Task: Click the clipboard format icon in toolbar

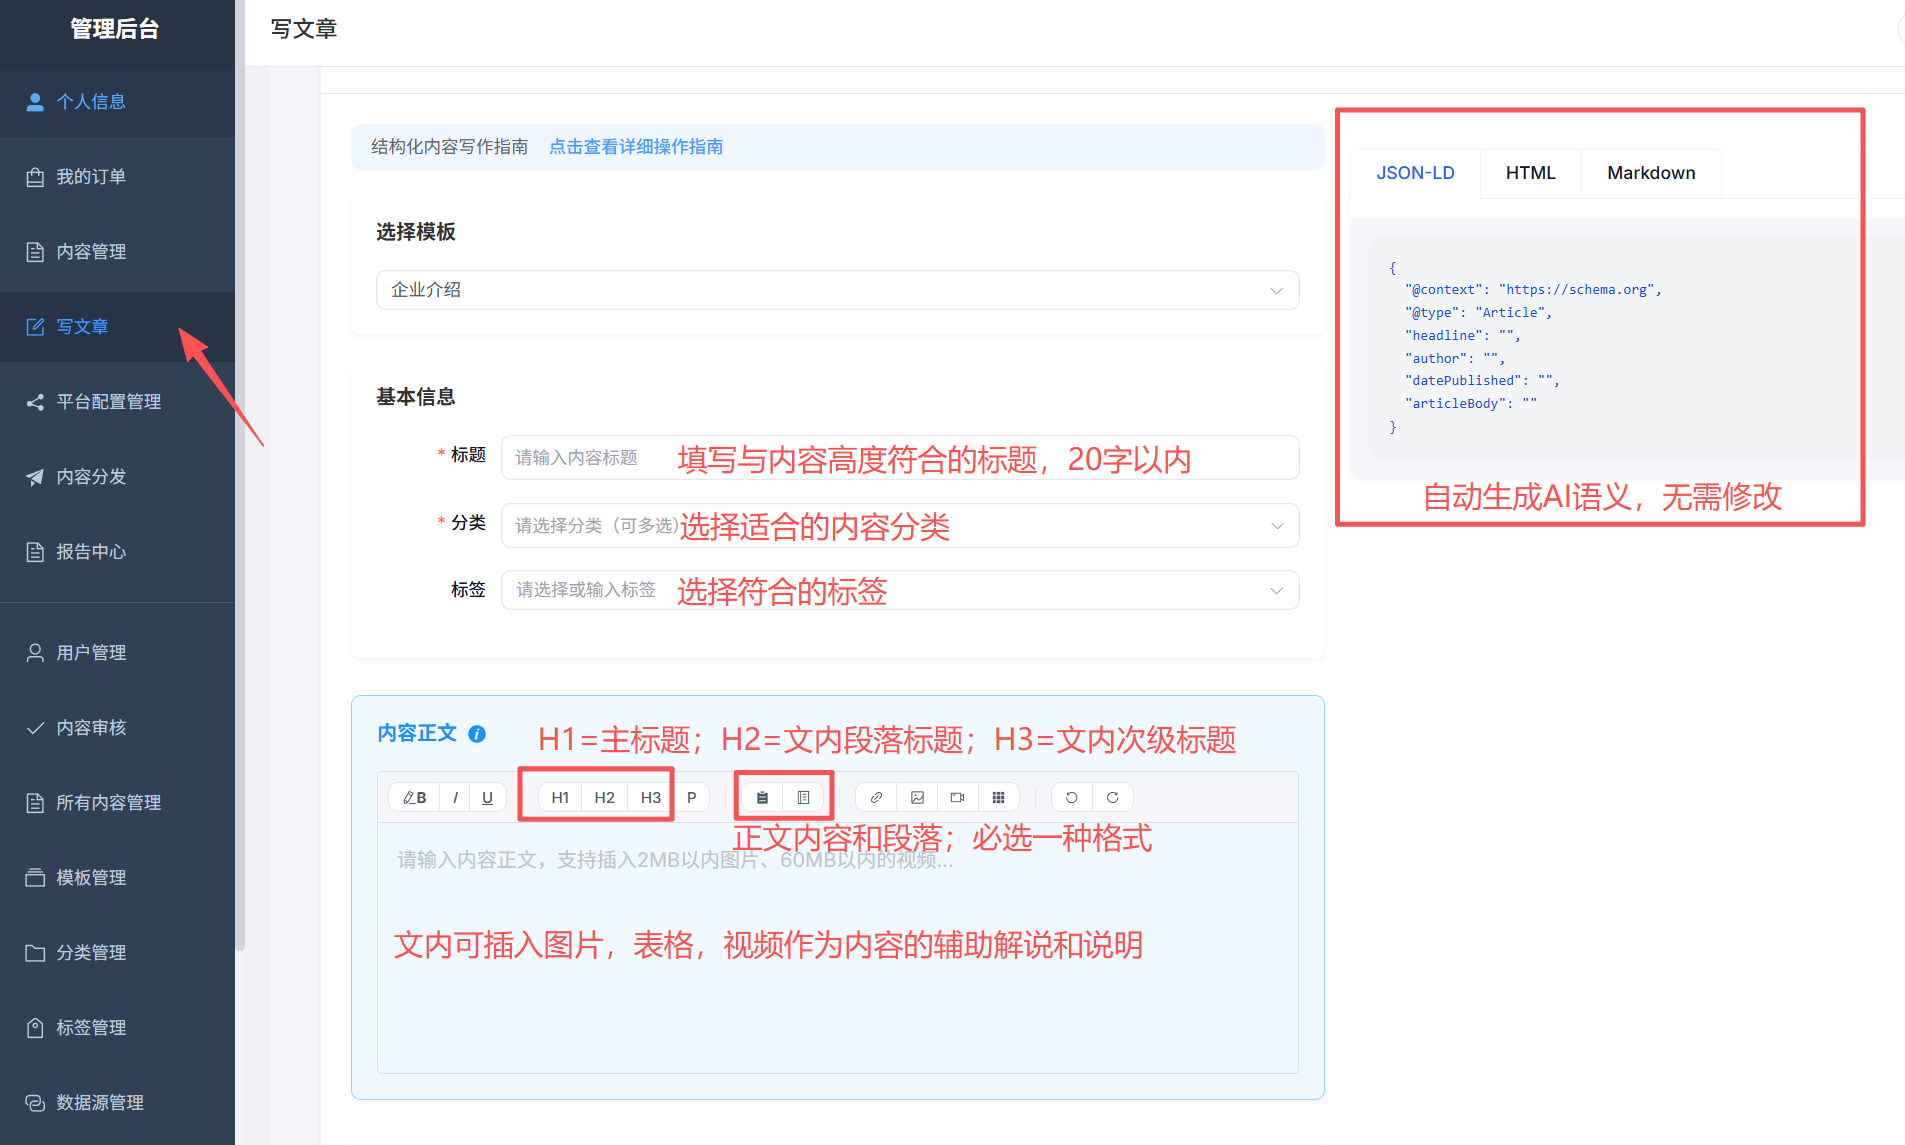Action: [762, 797]
